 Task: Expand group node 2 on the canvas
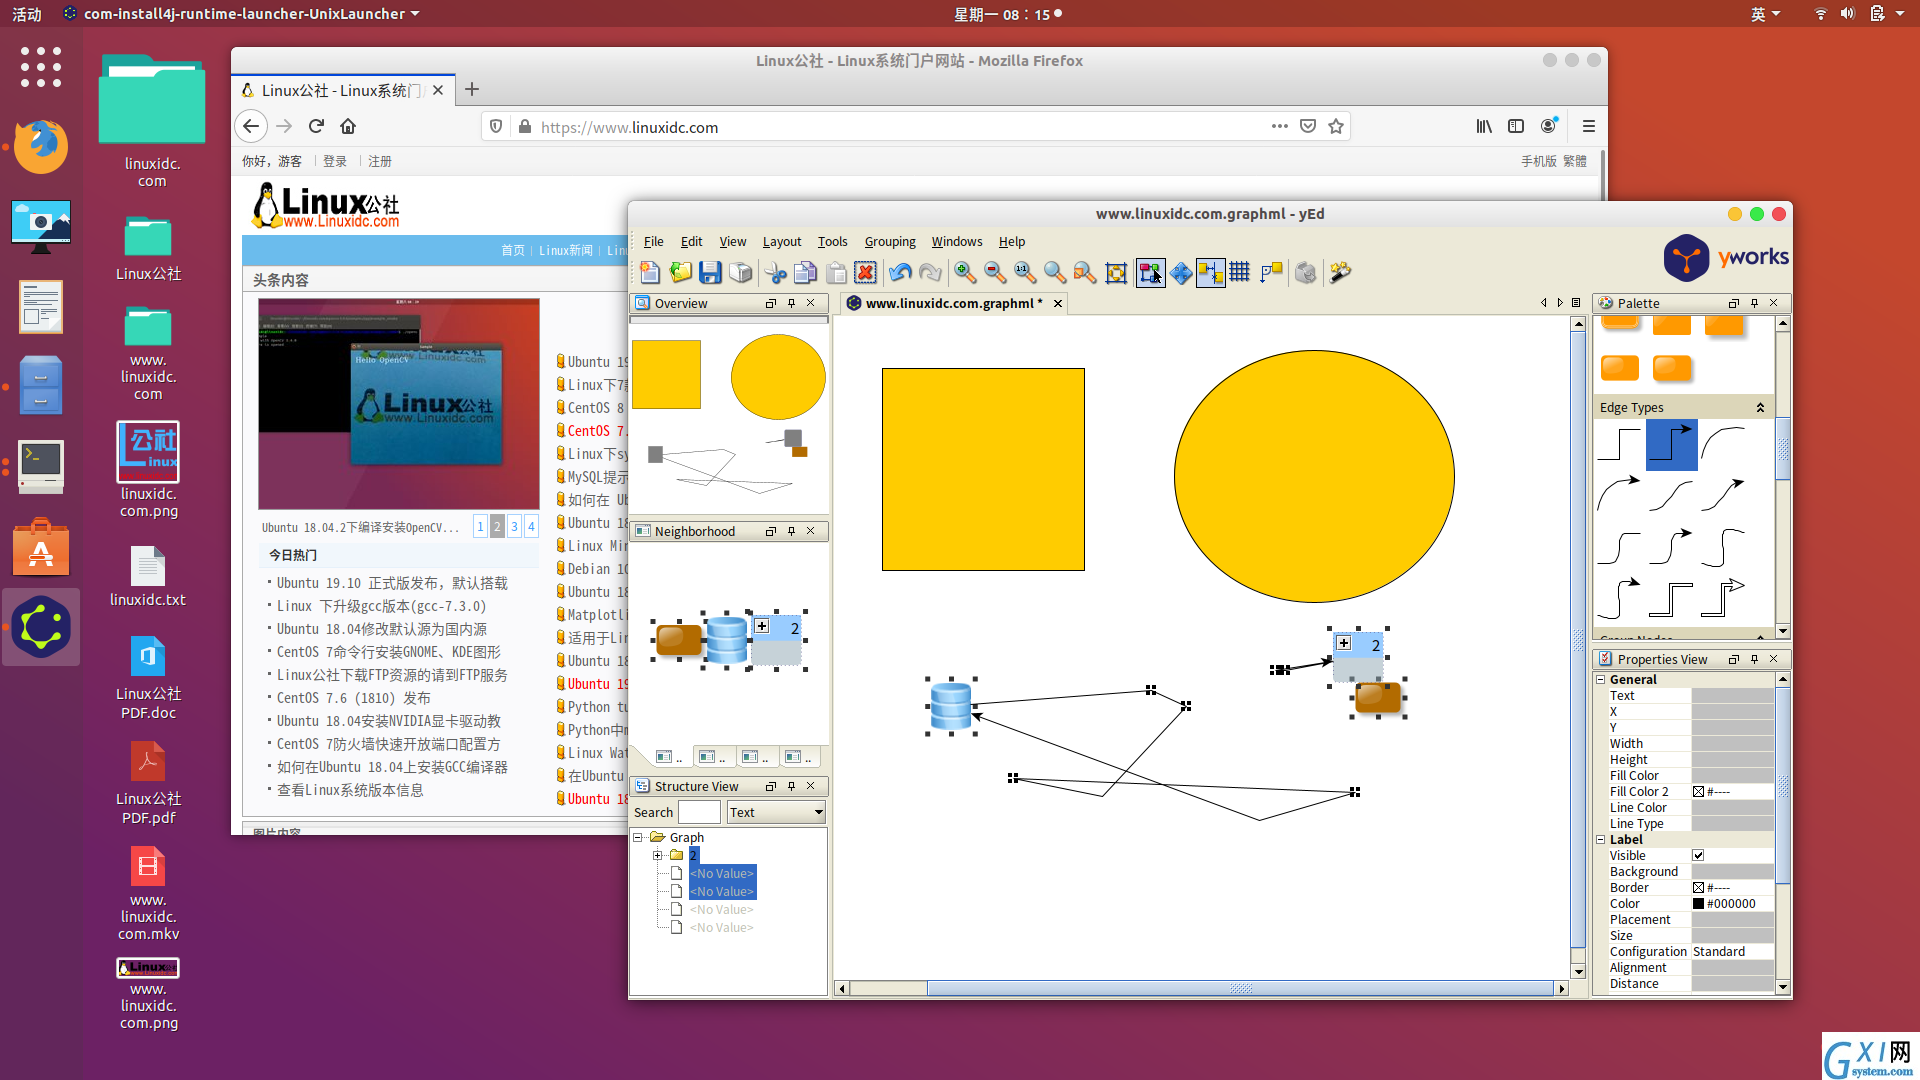click(x=1344, y=644)
